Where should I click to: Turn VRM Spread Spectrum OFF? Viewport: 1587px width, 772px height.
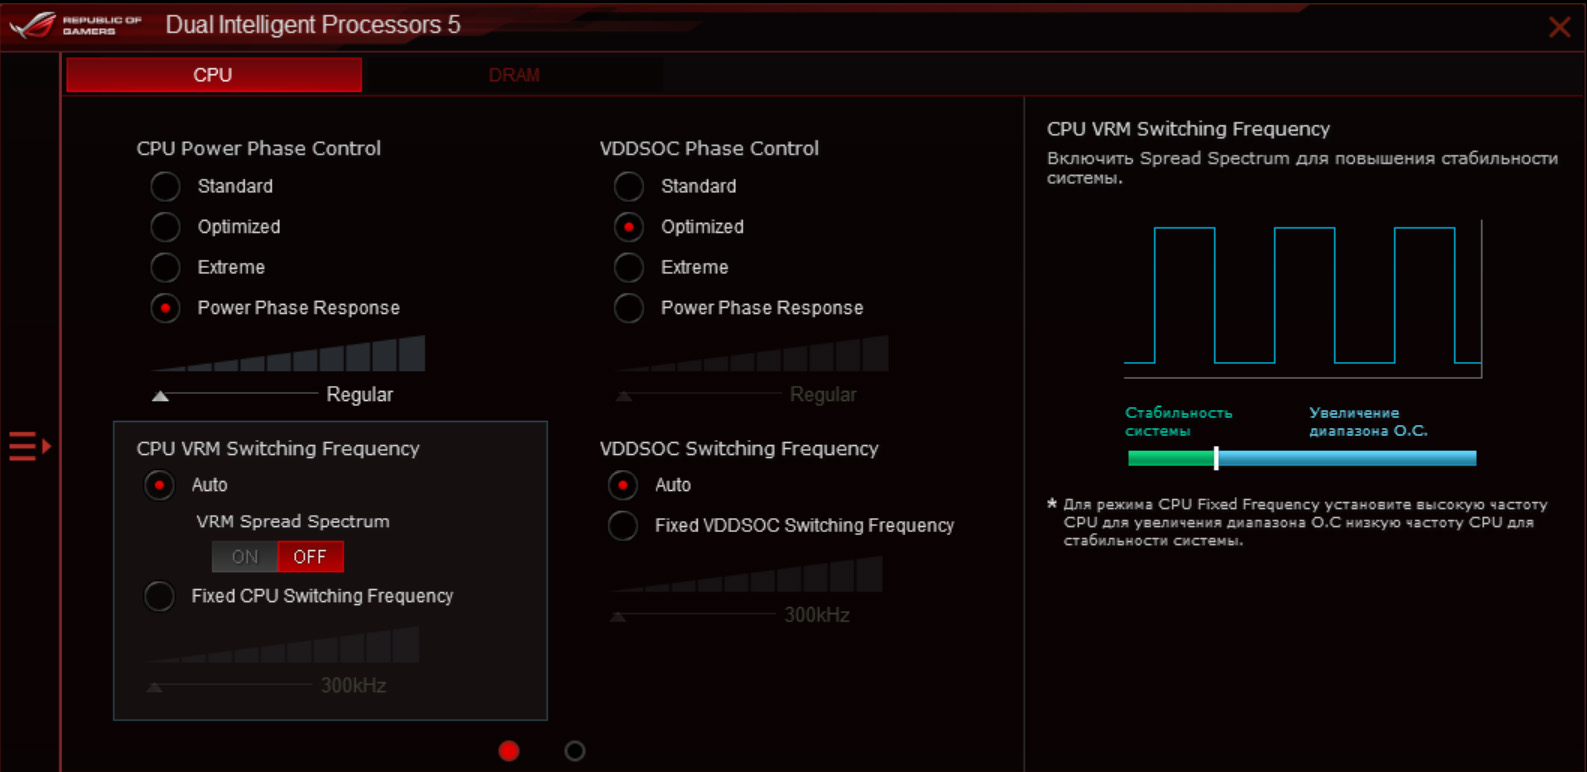coord(310,557)
